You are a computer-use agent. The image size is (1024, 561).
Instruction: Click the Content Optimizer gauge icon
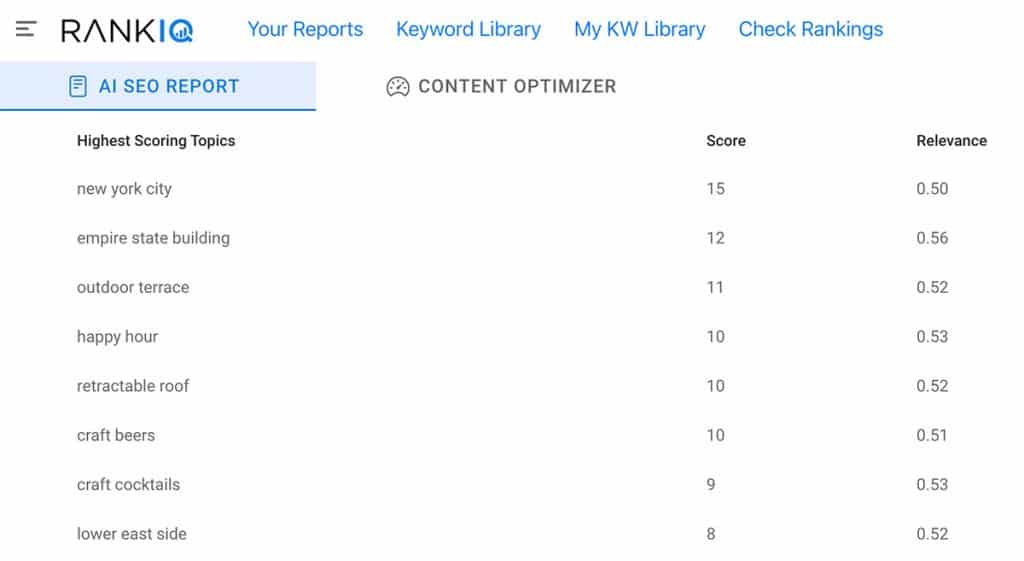398,86
